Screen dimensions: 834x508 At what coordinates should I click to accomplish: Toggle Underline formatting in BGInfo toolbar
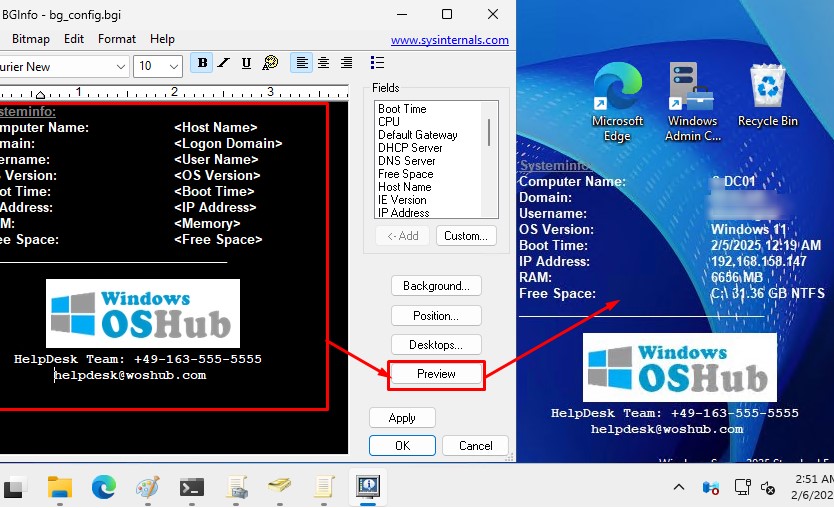tap(246, 63)
